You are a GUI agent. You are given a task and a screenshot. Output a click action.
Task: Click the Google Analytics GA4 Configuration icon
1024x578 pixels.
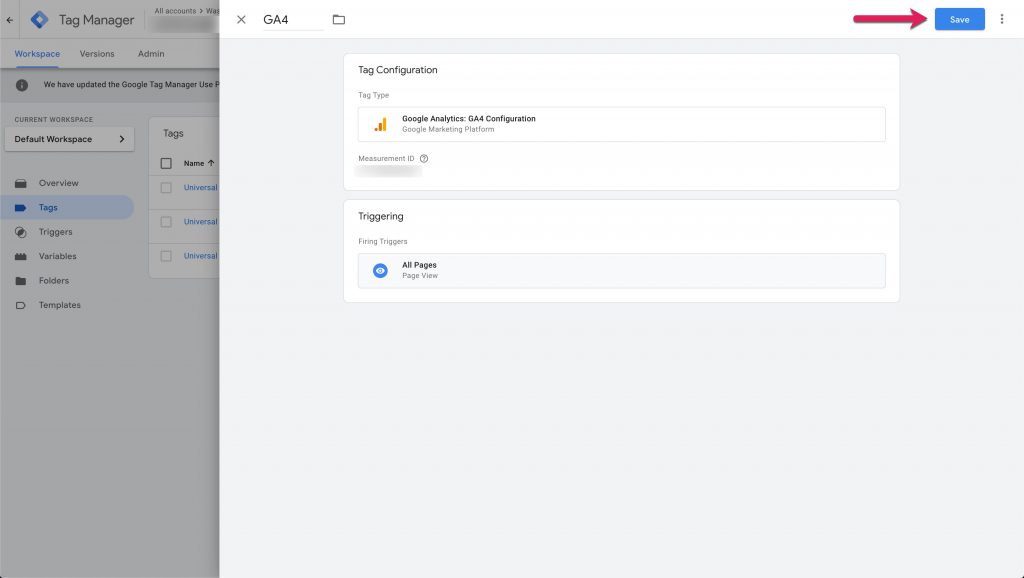pyautogui.click(x=380, y=124)
